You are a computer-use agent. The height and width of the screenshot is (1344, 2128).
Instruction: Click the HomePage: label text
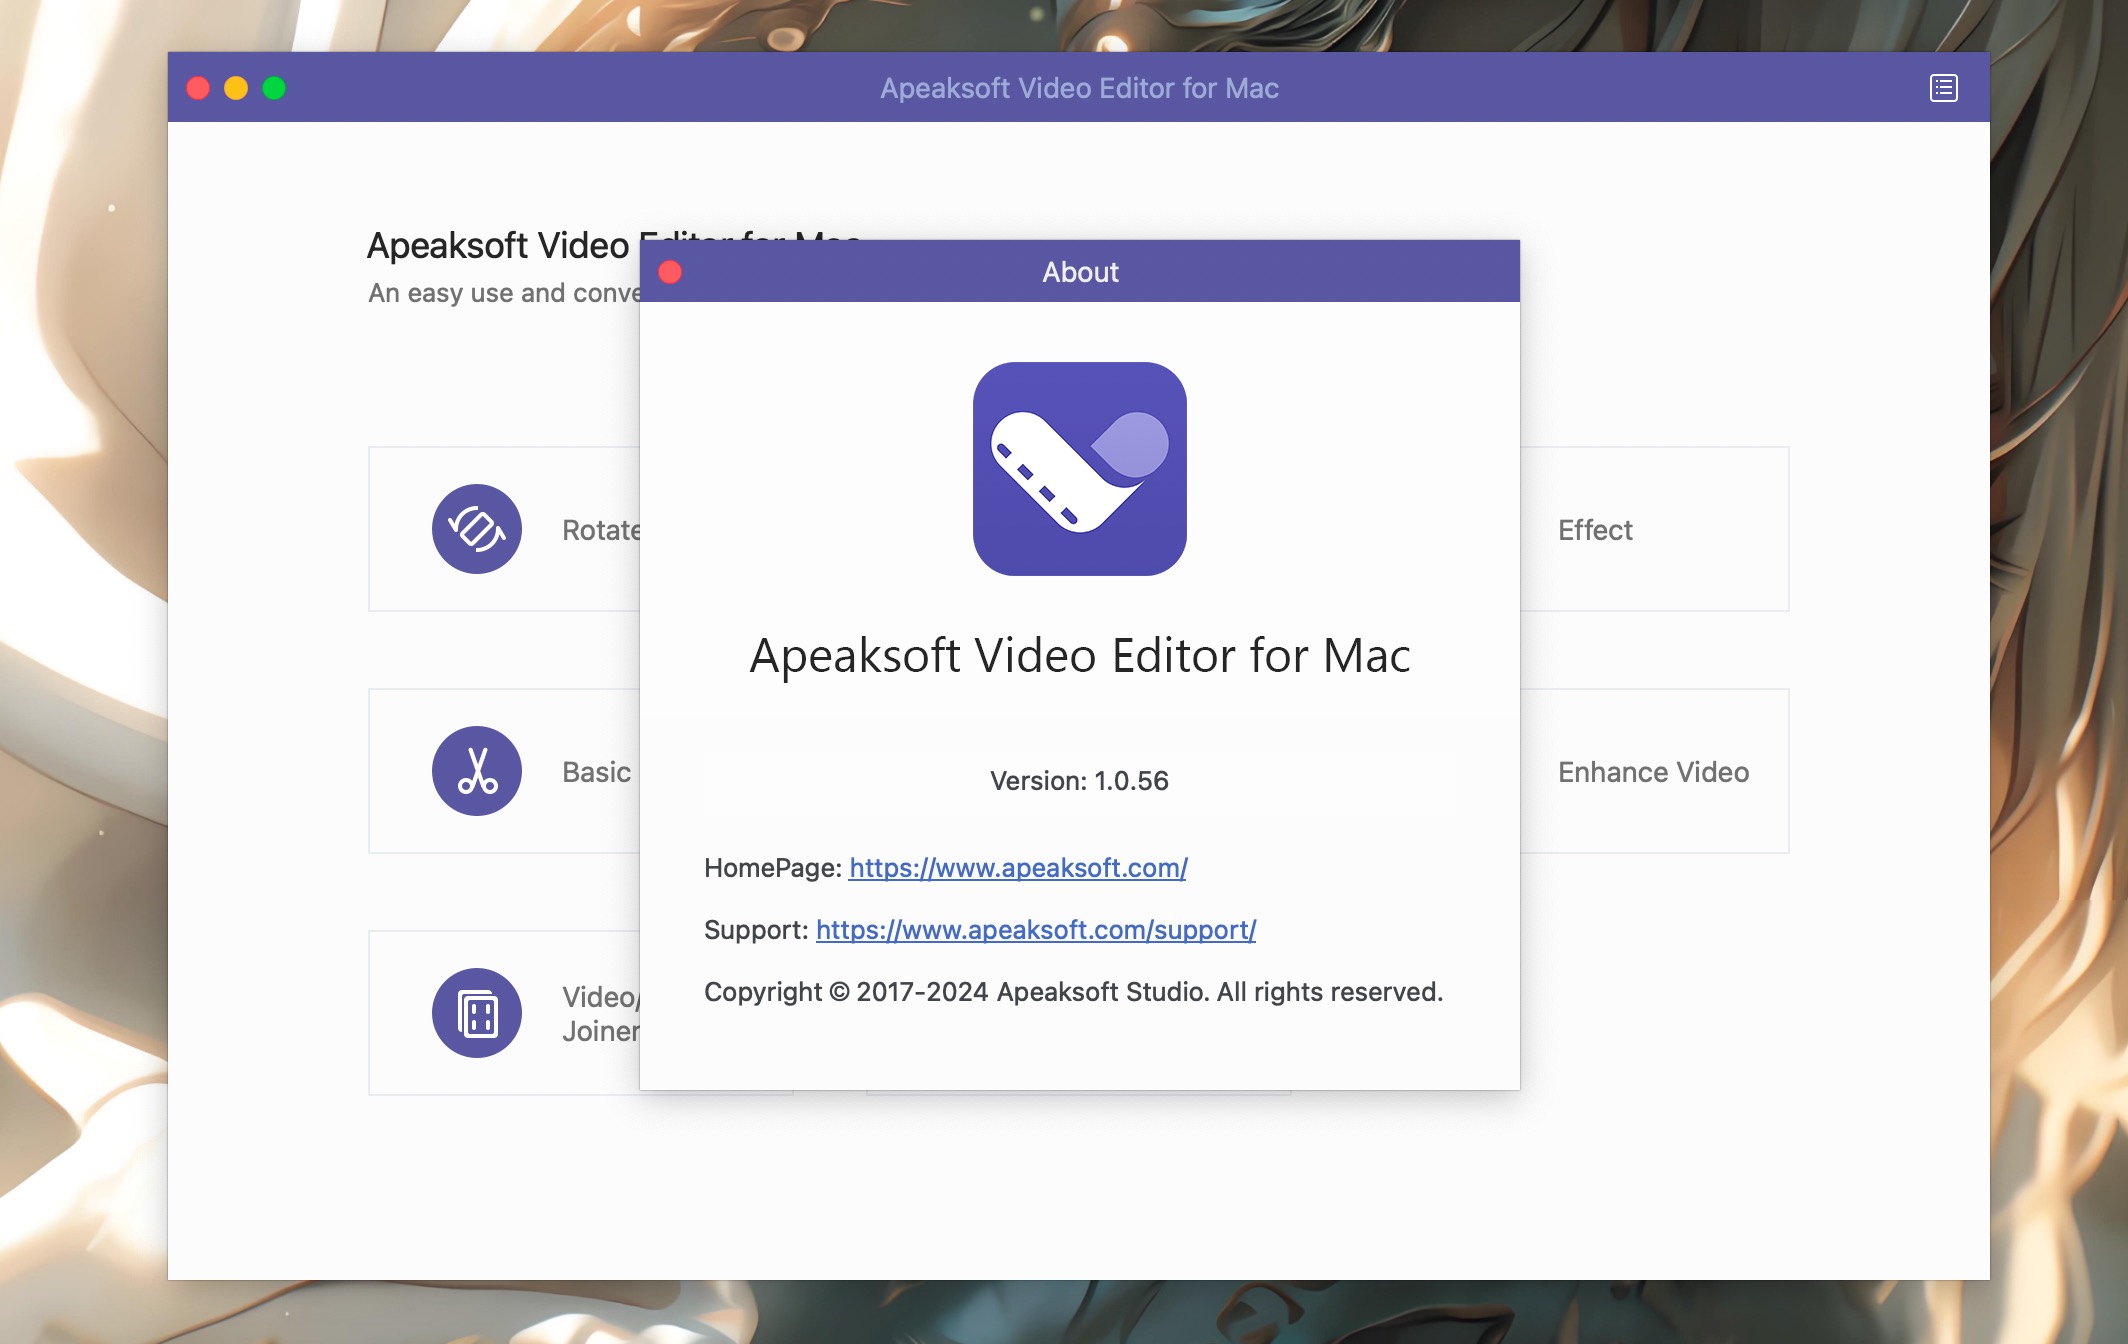(x=773, y=868)
